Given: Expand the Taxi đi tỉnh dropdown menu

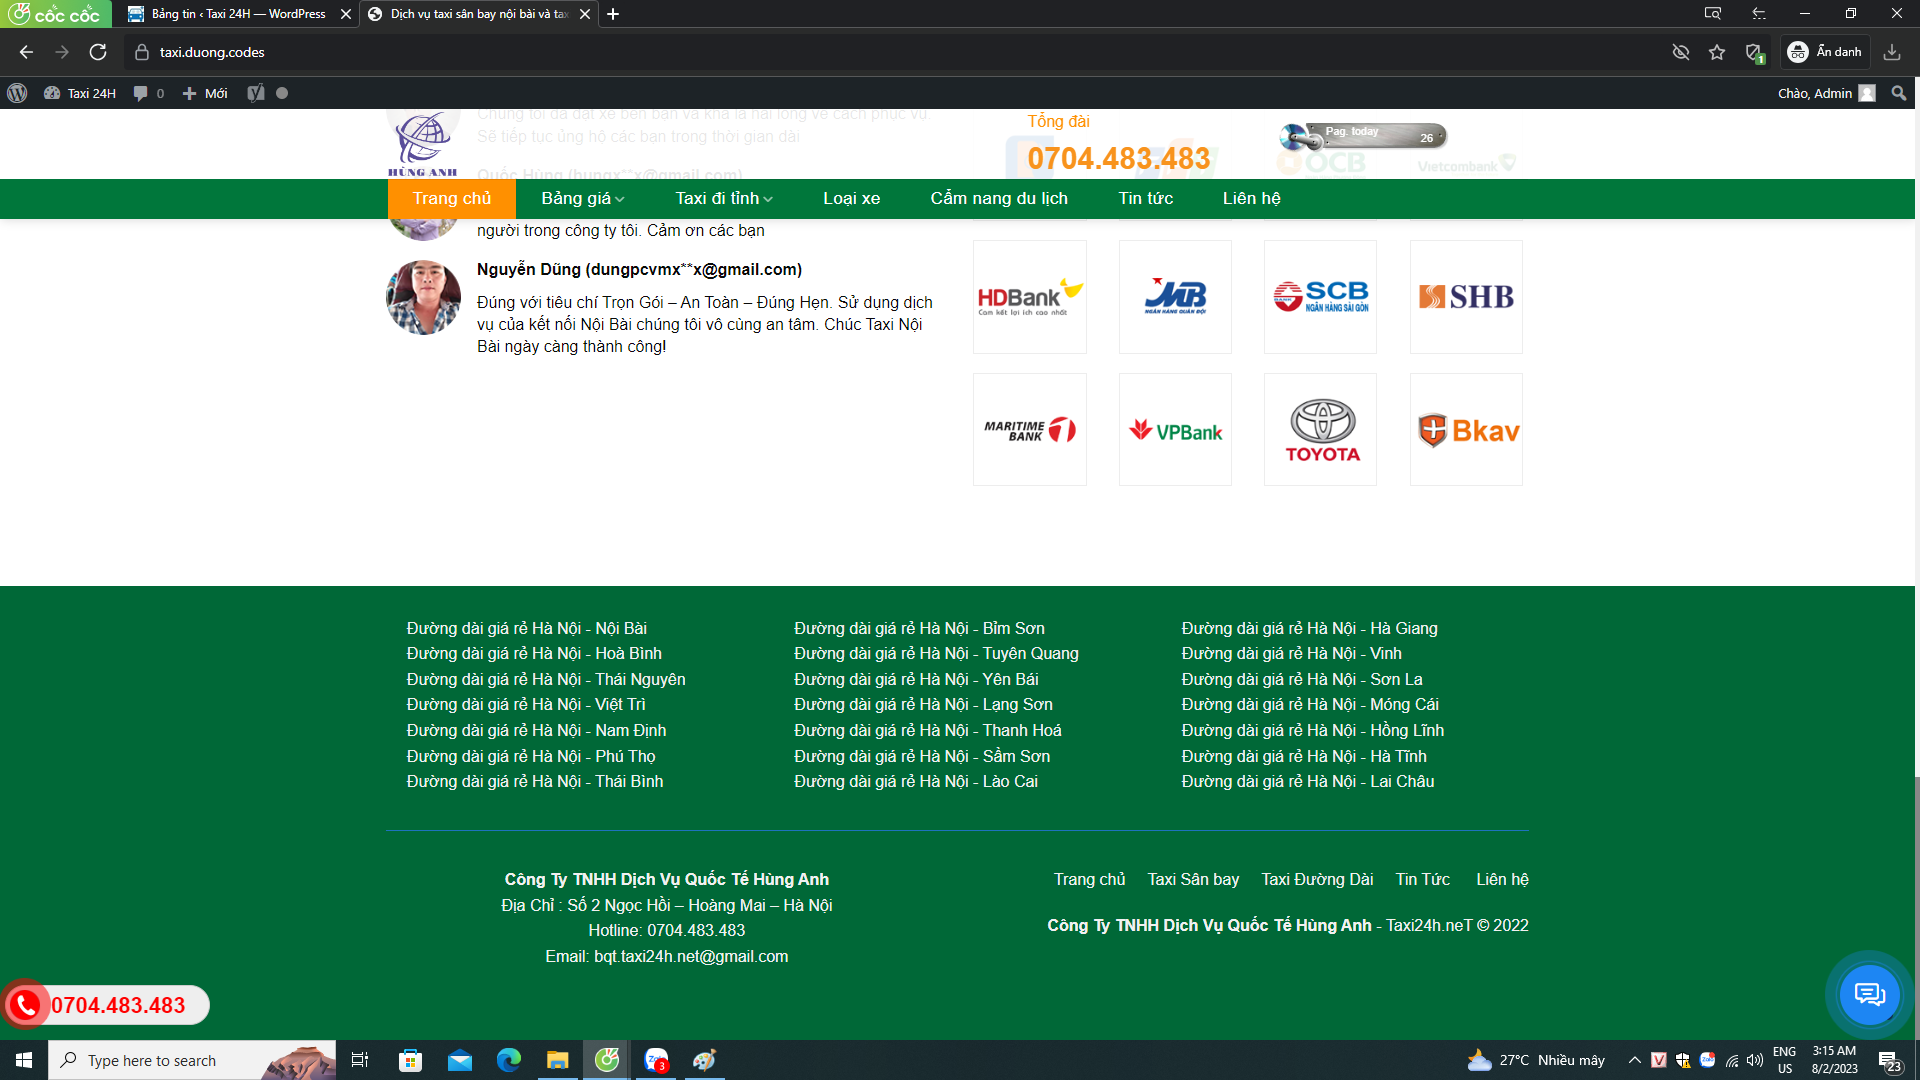Looking at the screenshot, I should [723, 198].
